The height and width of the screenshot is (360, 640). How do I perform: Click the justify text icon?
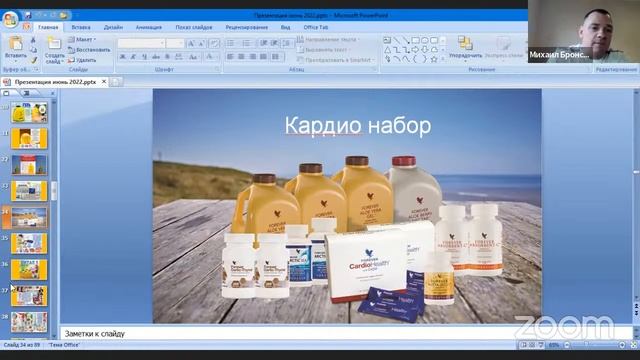264,57
